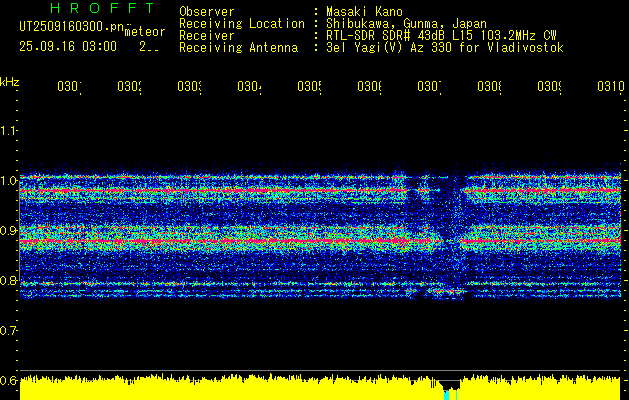Click the 'Receiving Location' label
Screen dimensions: 629x400
point(242,24)
